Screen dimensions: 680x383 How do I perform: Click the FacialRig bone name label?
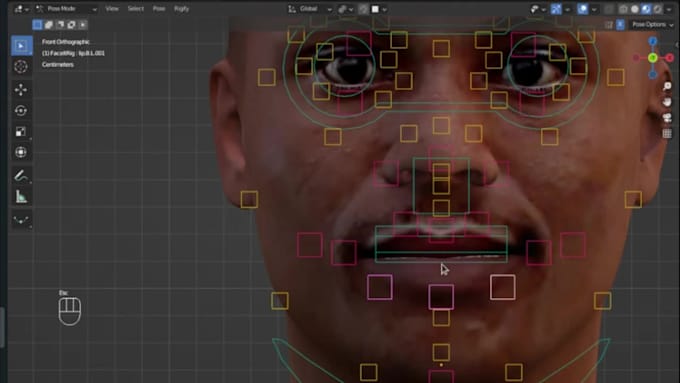coord(73,53)
